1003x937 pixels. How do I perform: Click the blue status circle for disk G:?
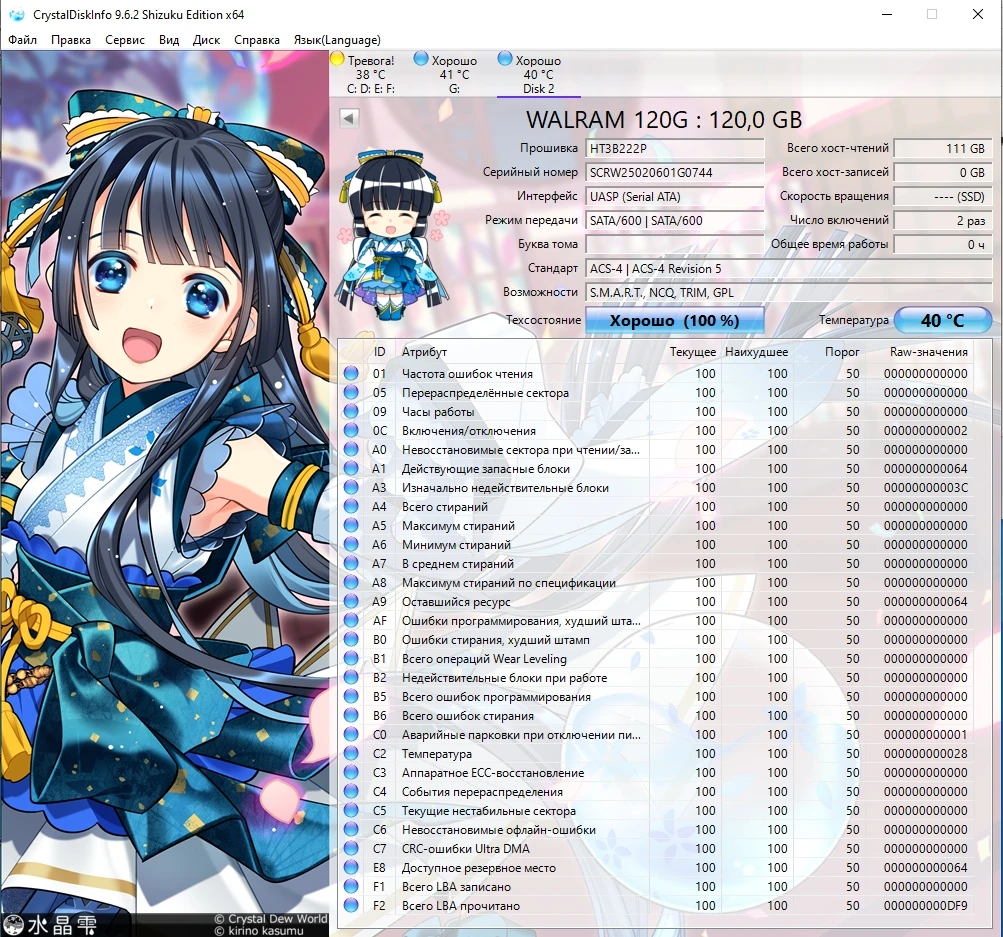click(421, 59)
